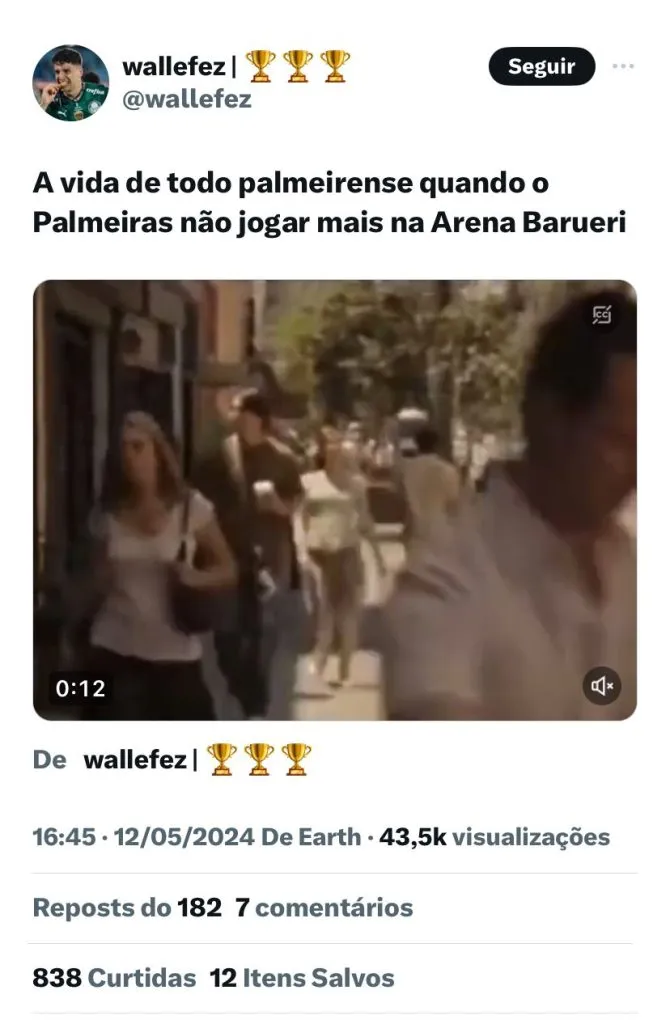Unmute the video with speaker icon
This screenshot has height=1024, width=670.
click(601, 686)
